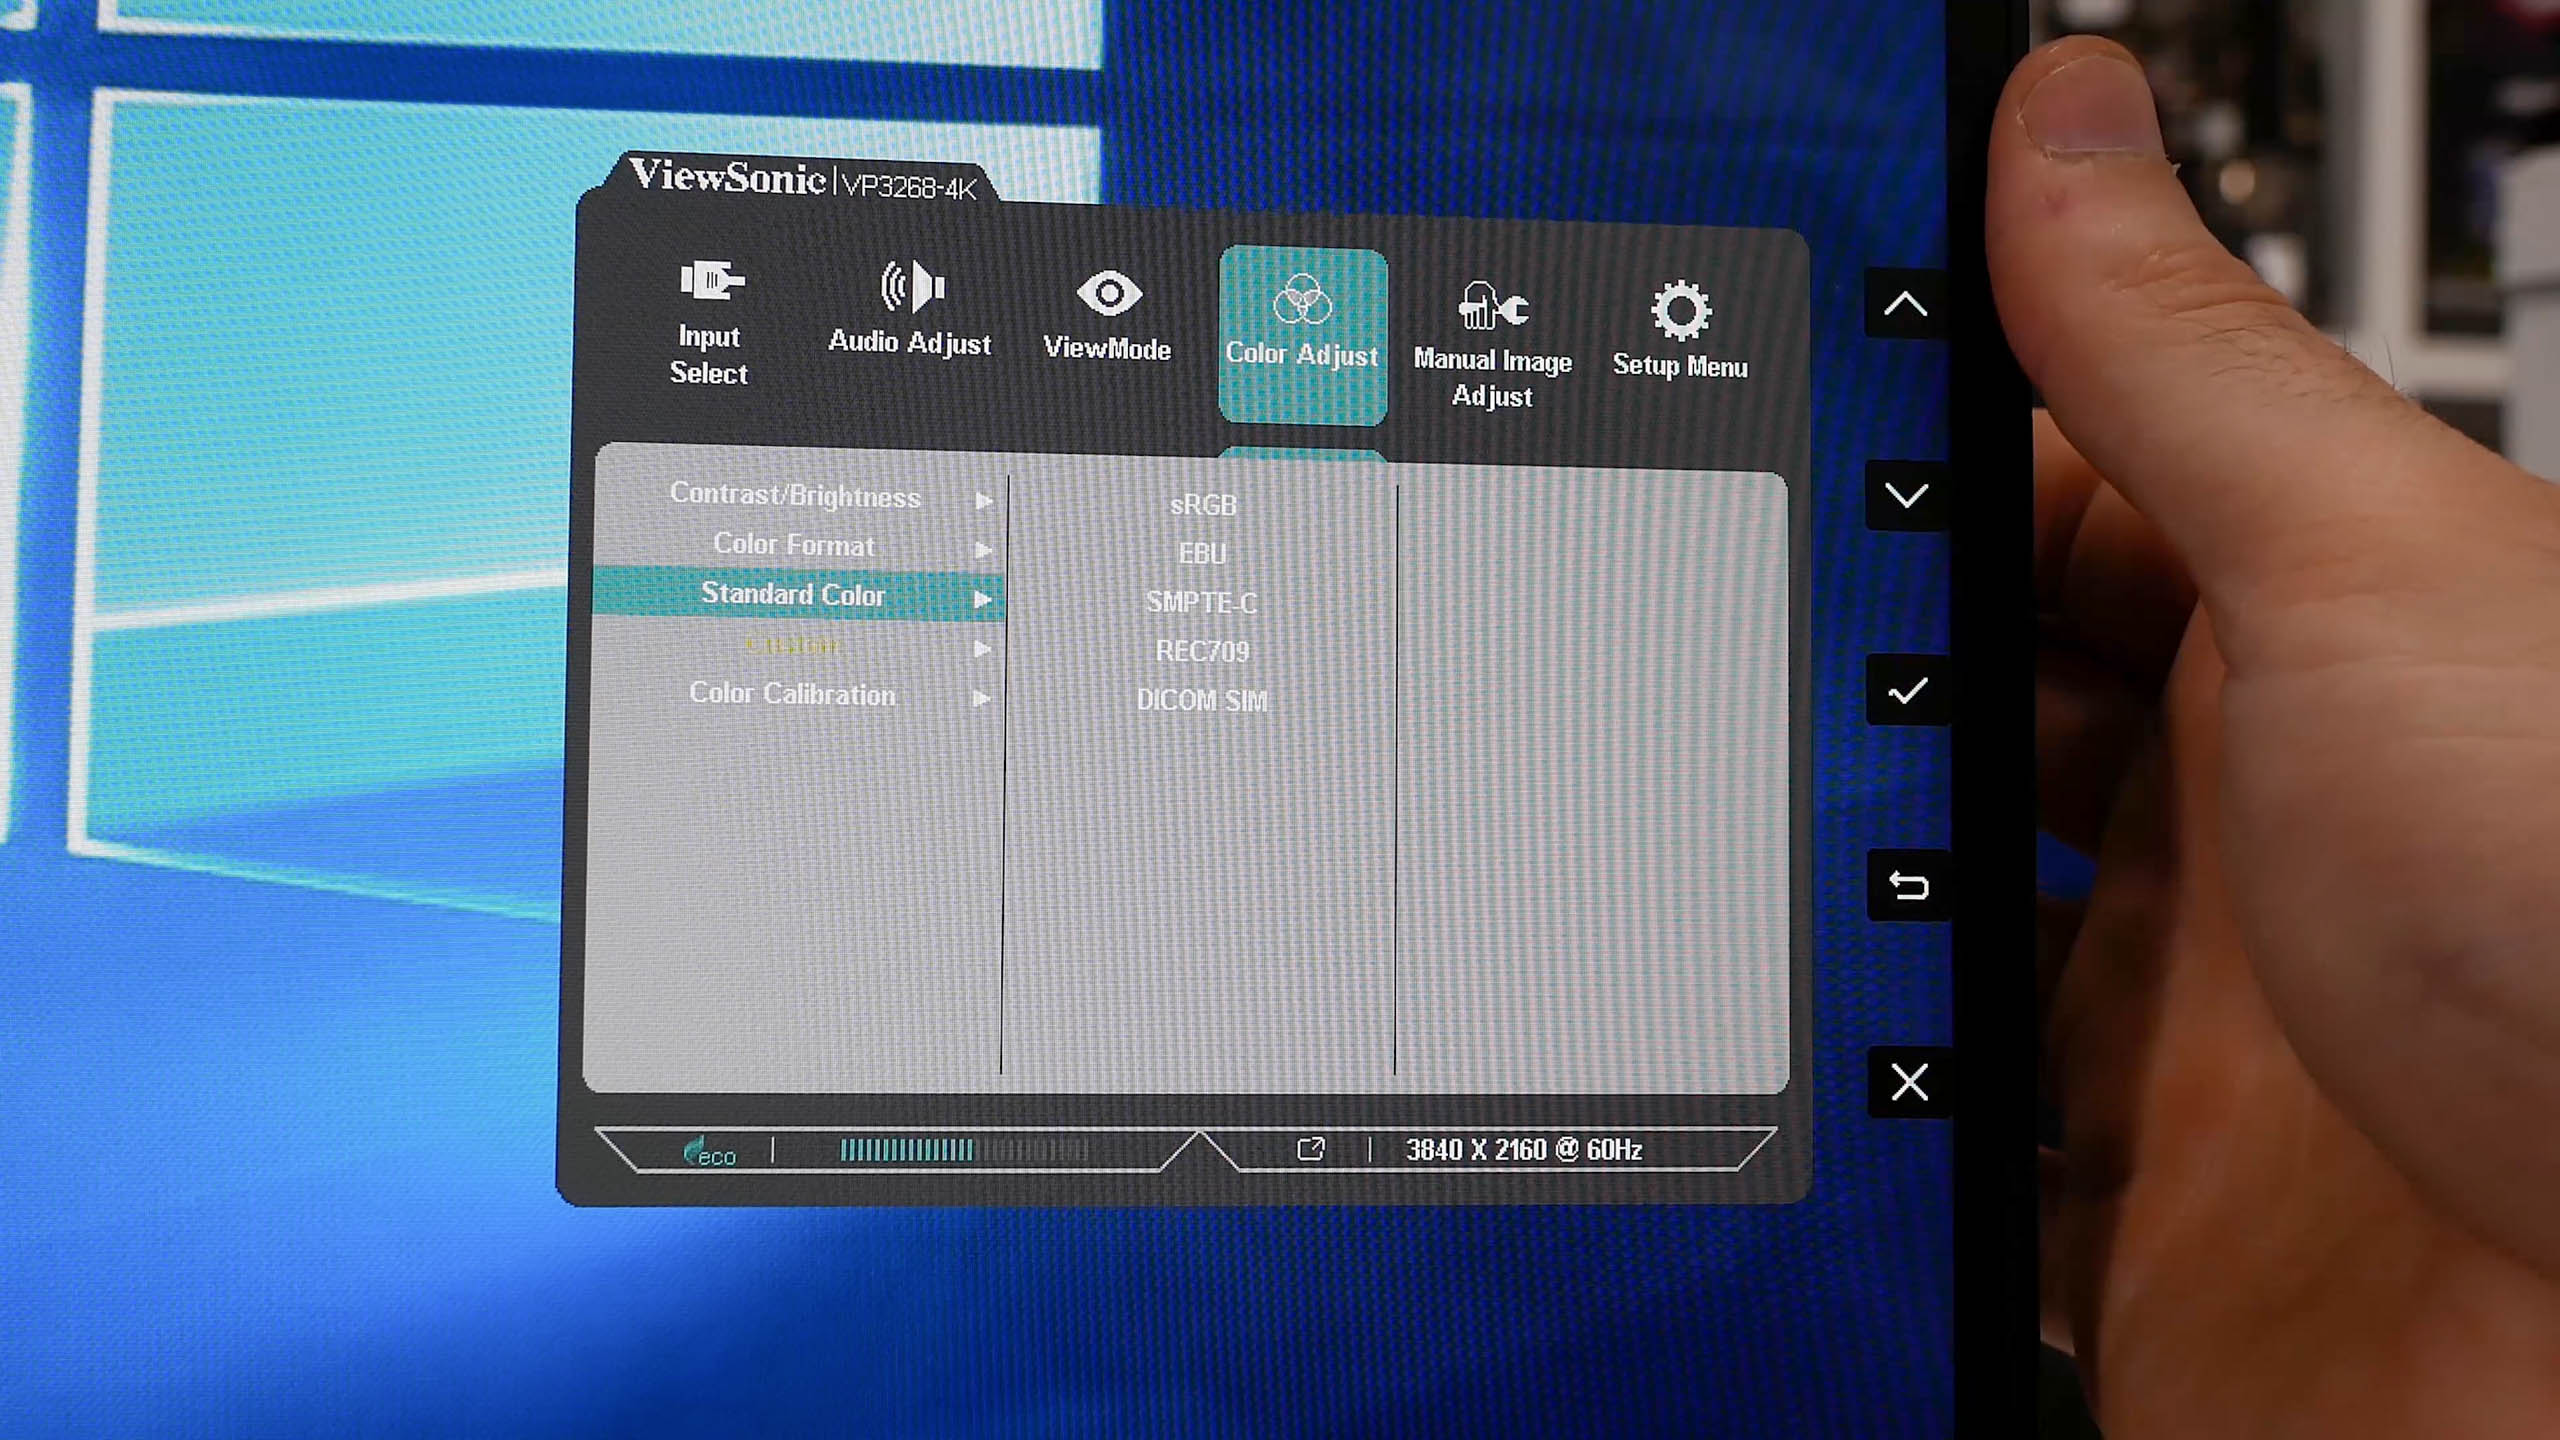Choose the DICOM SIM preset
The width and height of the screenshot is (2560, 1440).
pyautogui.click(x=1202, y=701)
